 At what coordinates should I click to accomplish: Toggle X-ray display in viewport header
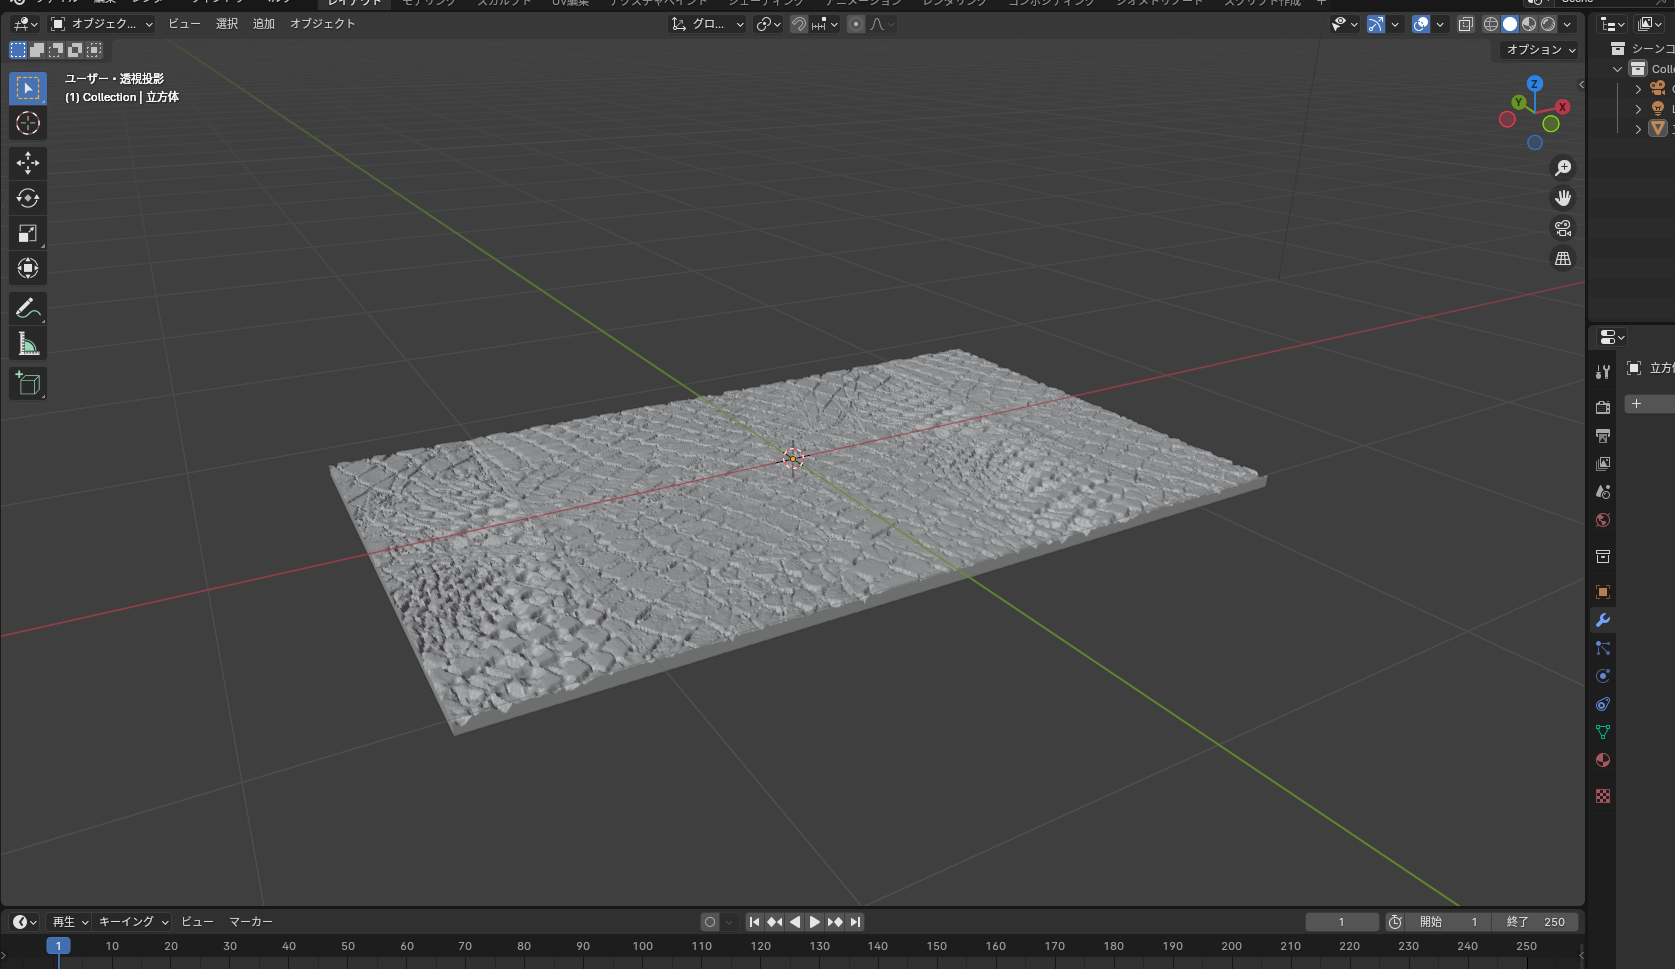pos(1465,24)
